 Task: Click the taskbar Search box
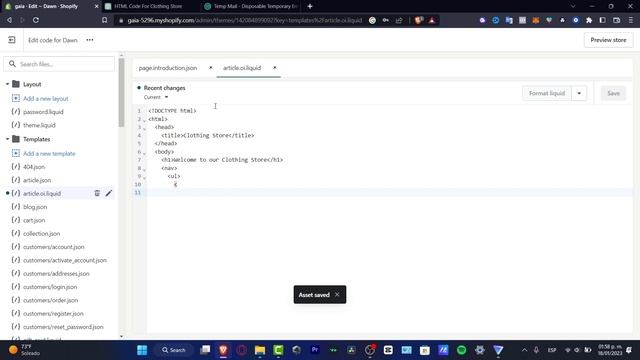click(174, 350)
